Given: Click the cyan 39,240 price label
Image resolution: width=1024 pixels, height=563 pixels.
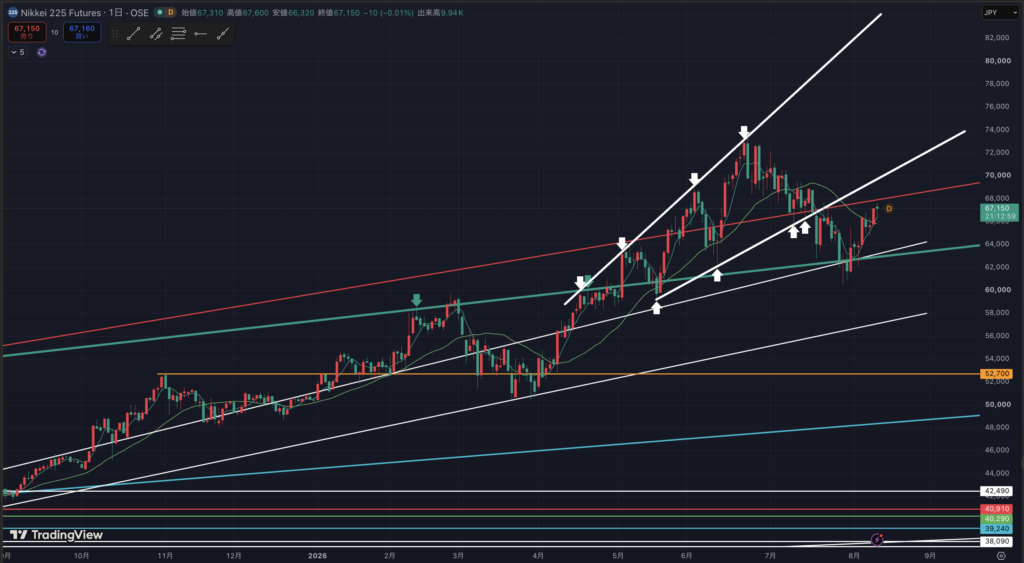Looking at the screenshot, I should tap(997, 528).
